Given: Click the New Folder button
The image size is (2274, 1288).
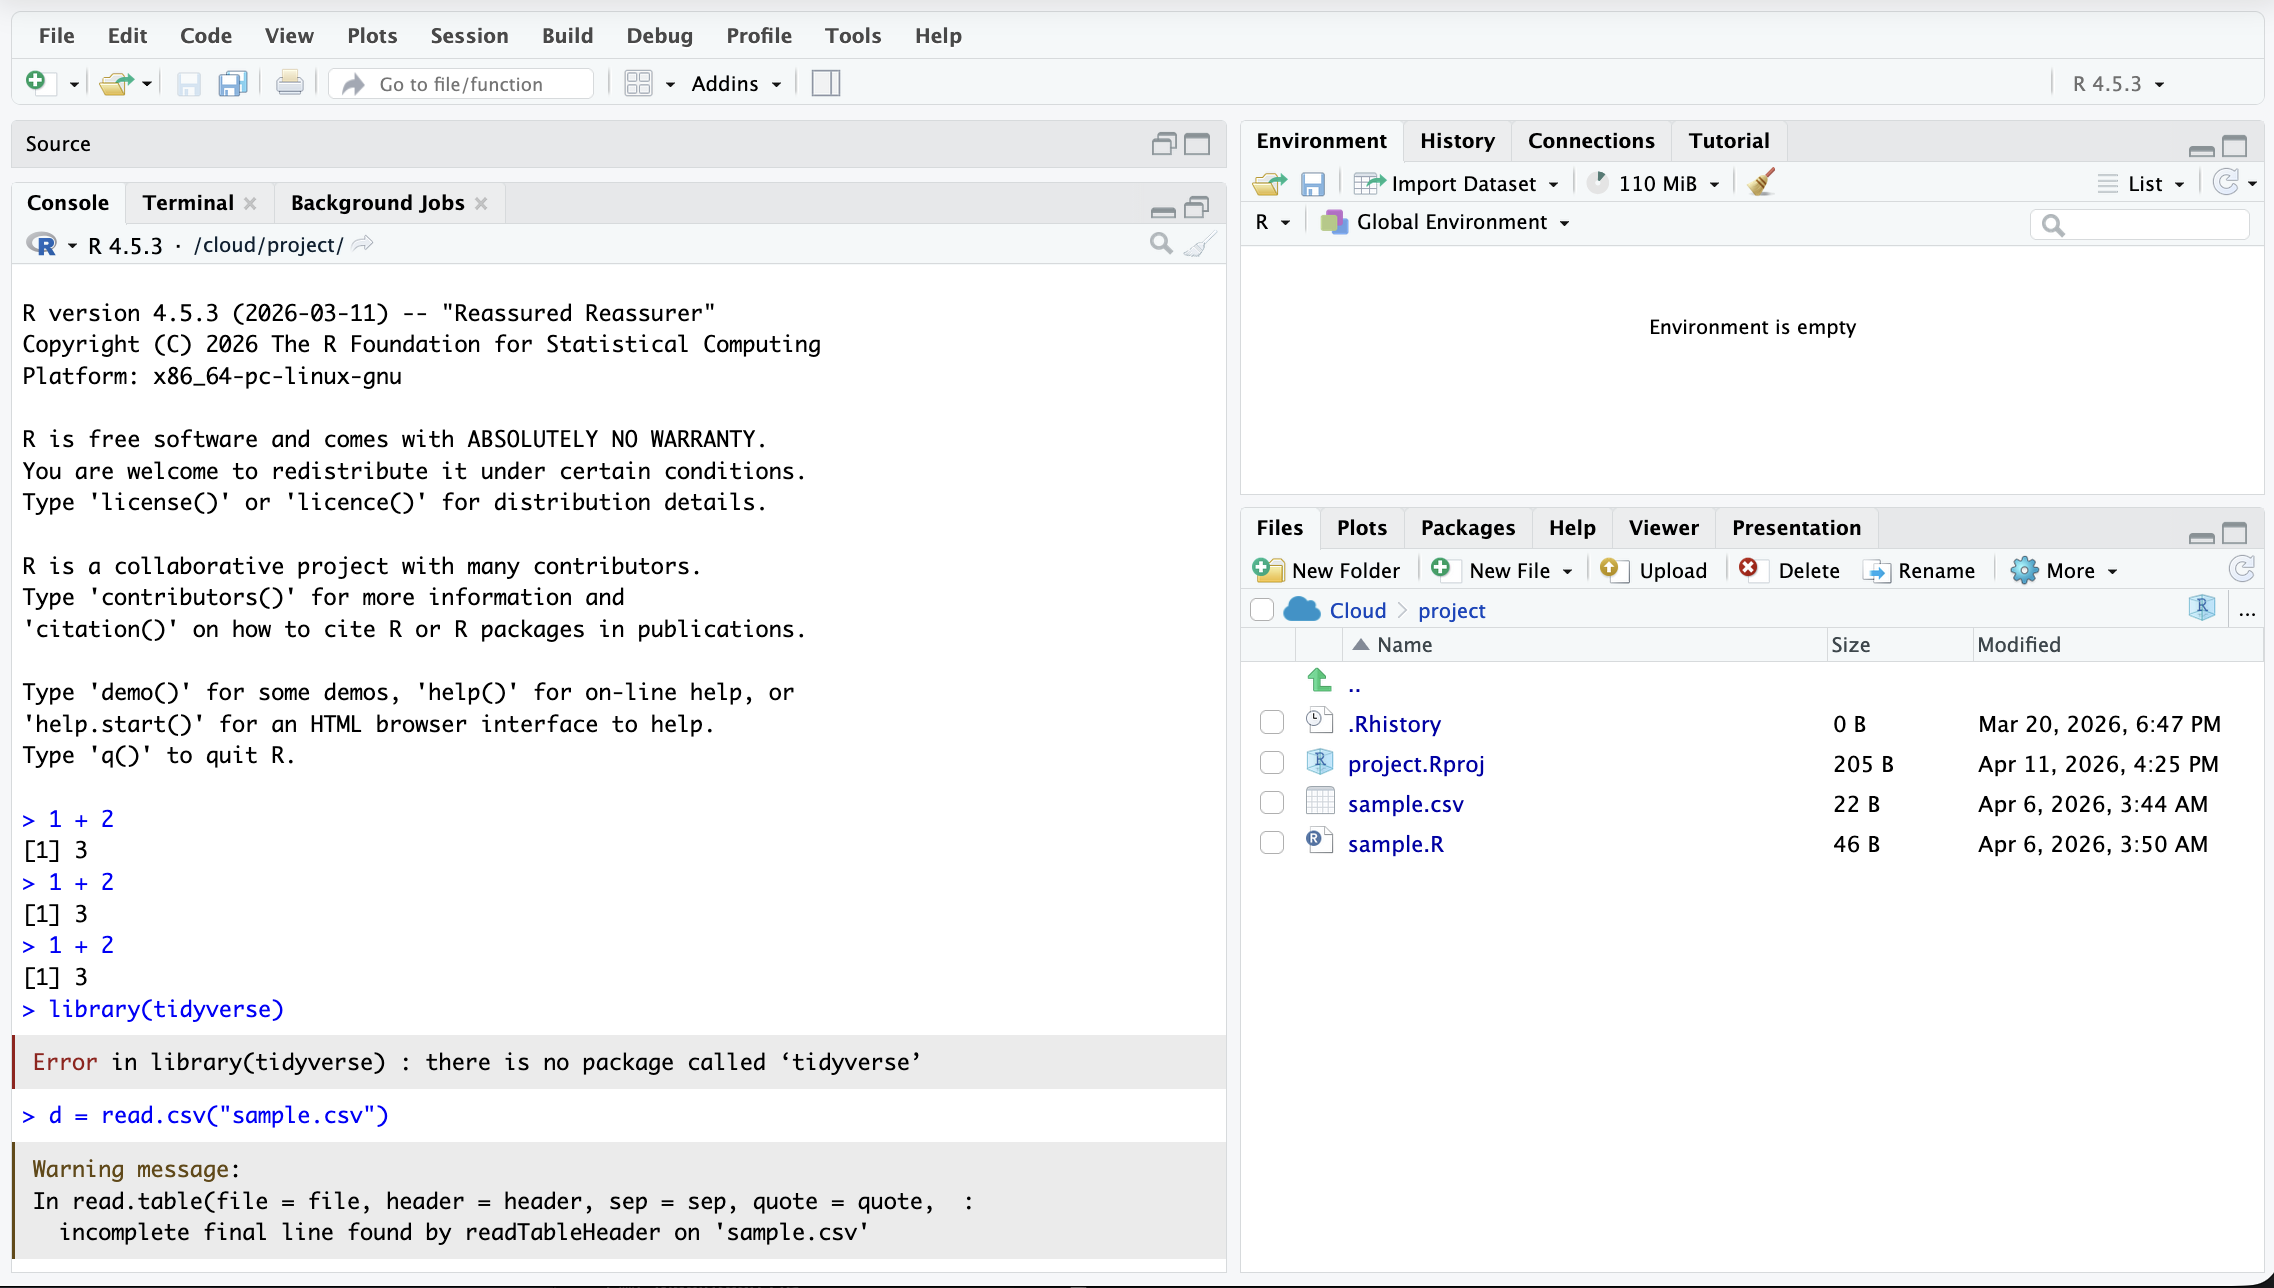Looking at the screenshot, I should coord(1327,570).
